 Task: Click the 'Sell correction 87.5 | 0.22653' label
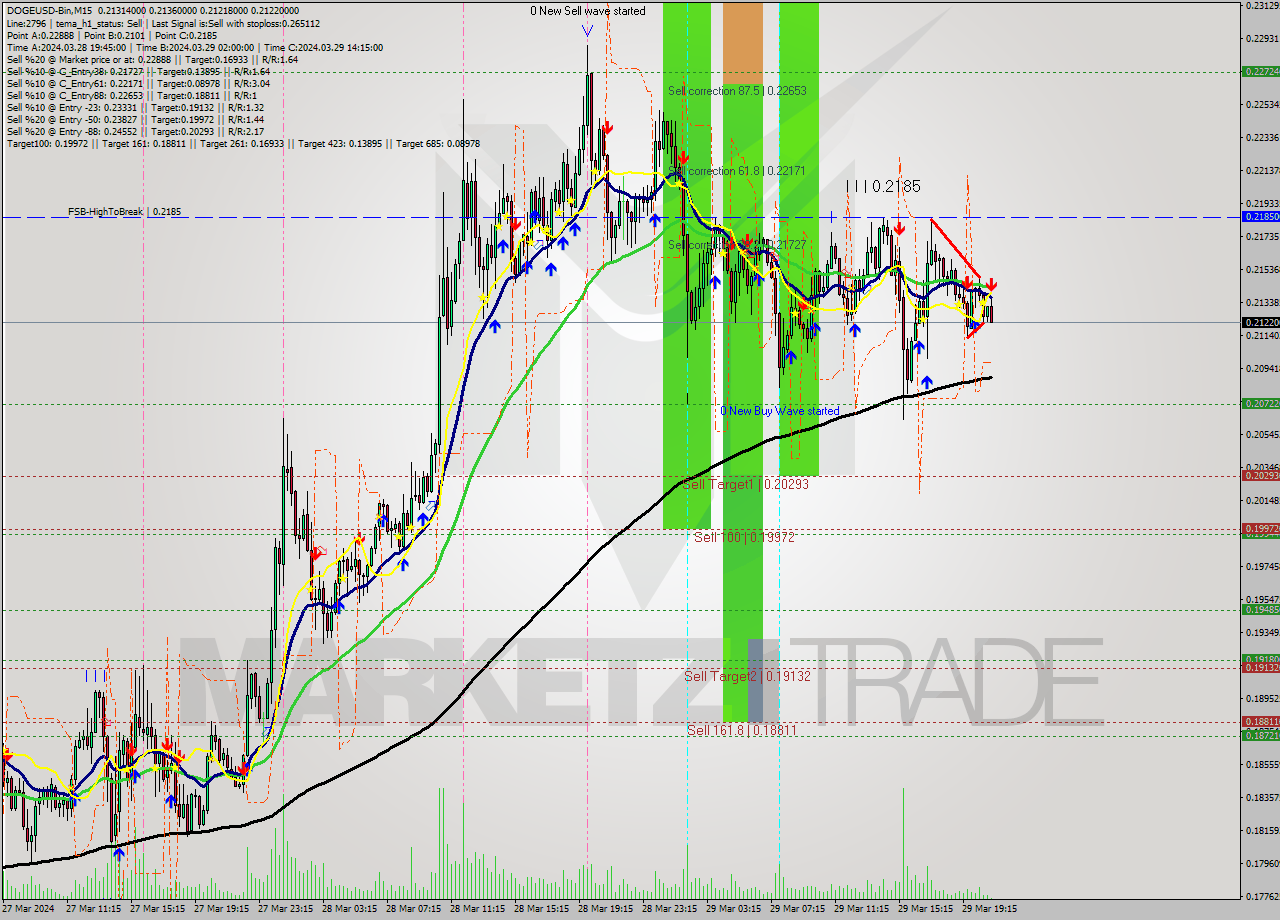pyautogui.click(x=737, y=90)
